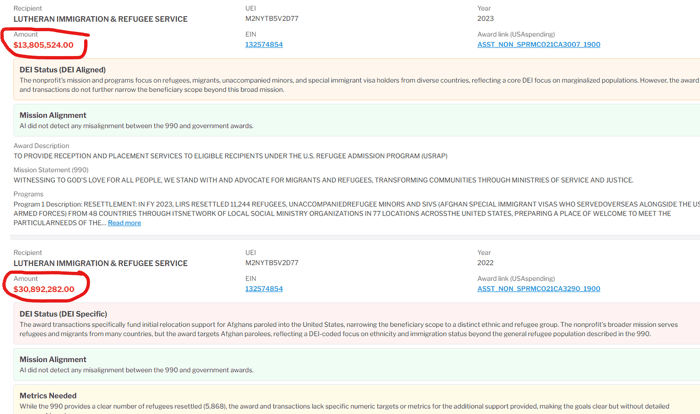
Task: Click the year 2022 value
Action: click(x=486, y=263)
